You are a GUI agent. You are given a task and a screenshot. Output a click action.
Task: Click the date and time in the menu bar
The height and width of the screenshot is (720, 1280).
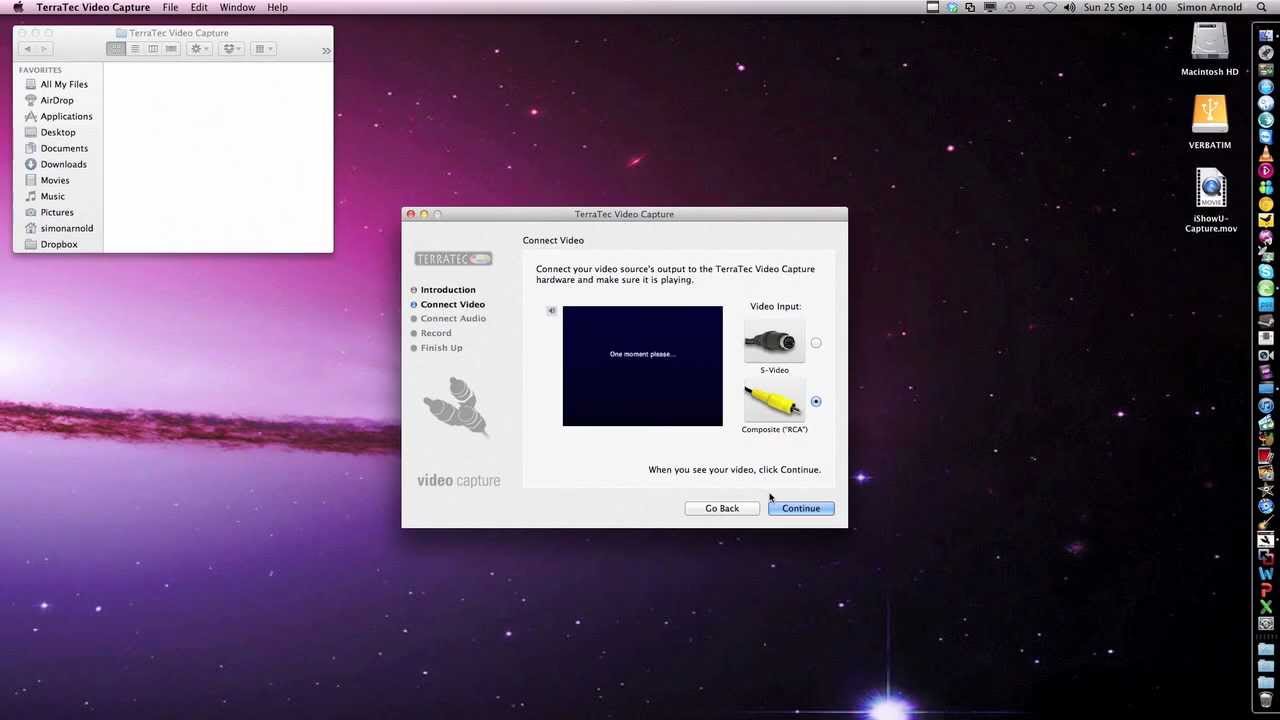pyautogui.click(x=1125, y=7)
